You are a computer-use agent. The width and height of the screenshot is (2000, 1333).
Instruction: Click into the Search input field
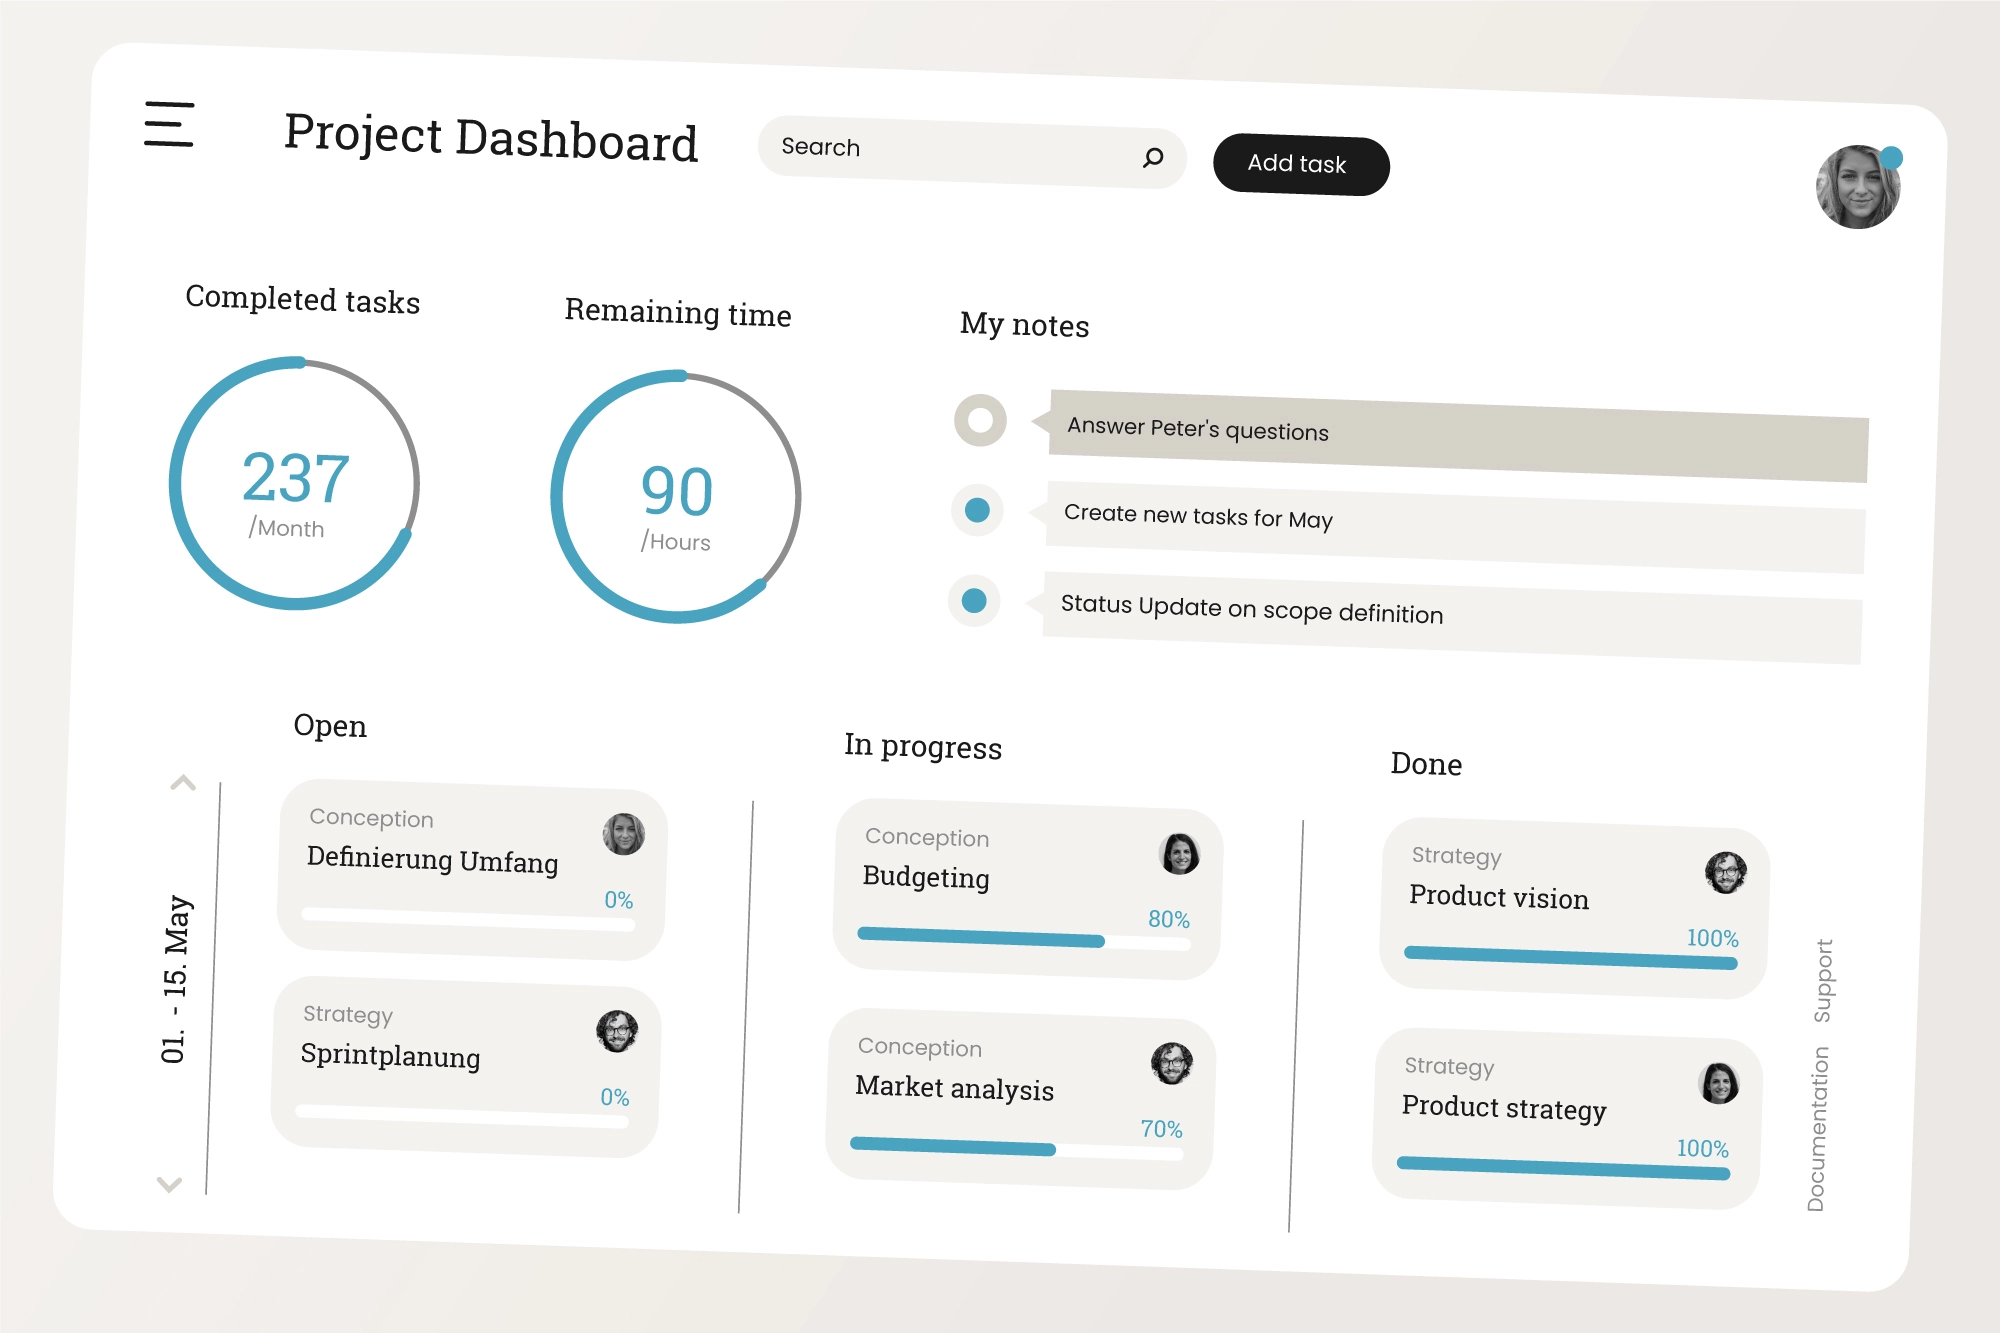click(950, 151)
